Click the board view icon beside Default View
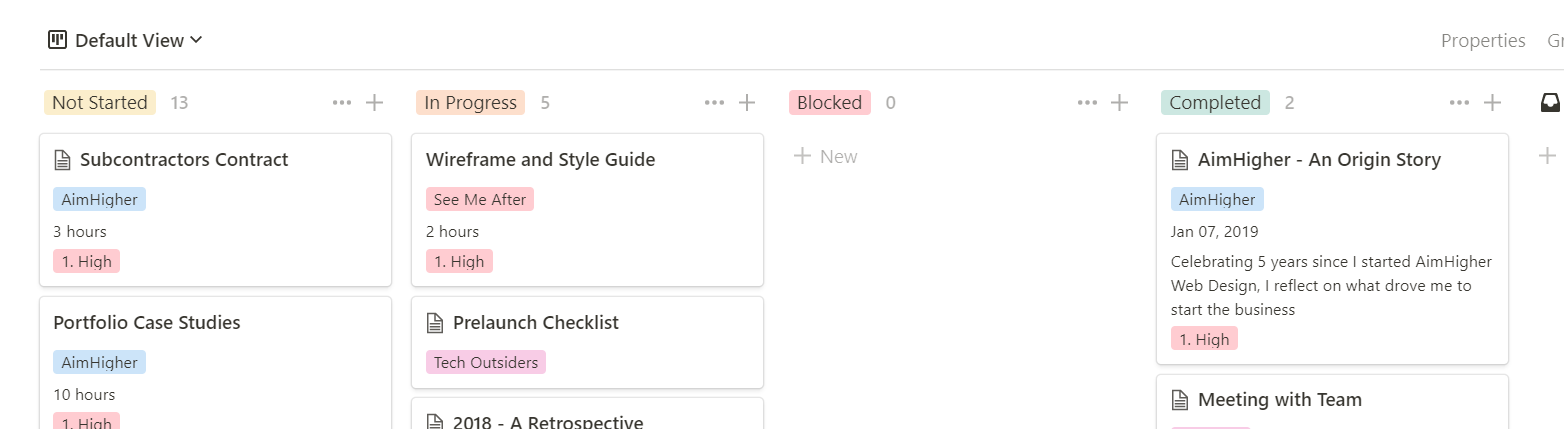Viewport: 1564px width, 429px height. pos(57,41)
